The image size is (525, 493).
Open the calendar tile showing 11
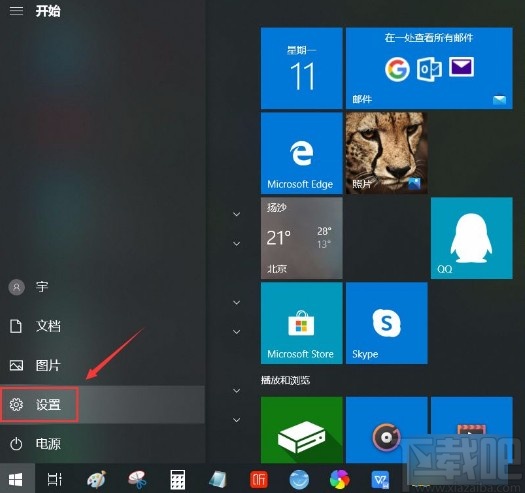[301, 68]
